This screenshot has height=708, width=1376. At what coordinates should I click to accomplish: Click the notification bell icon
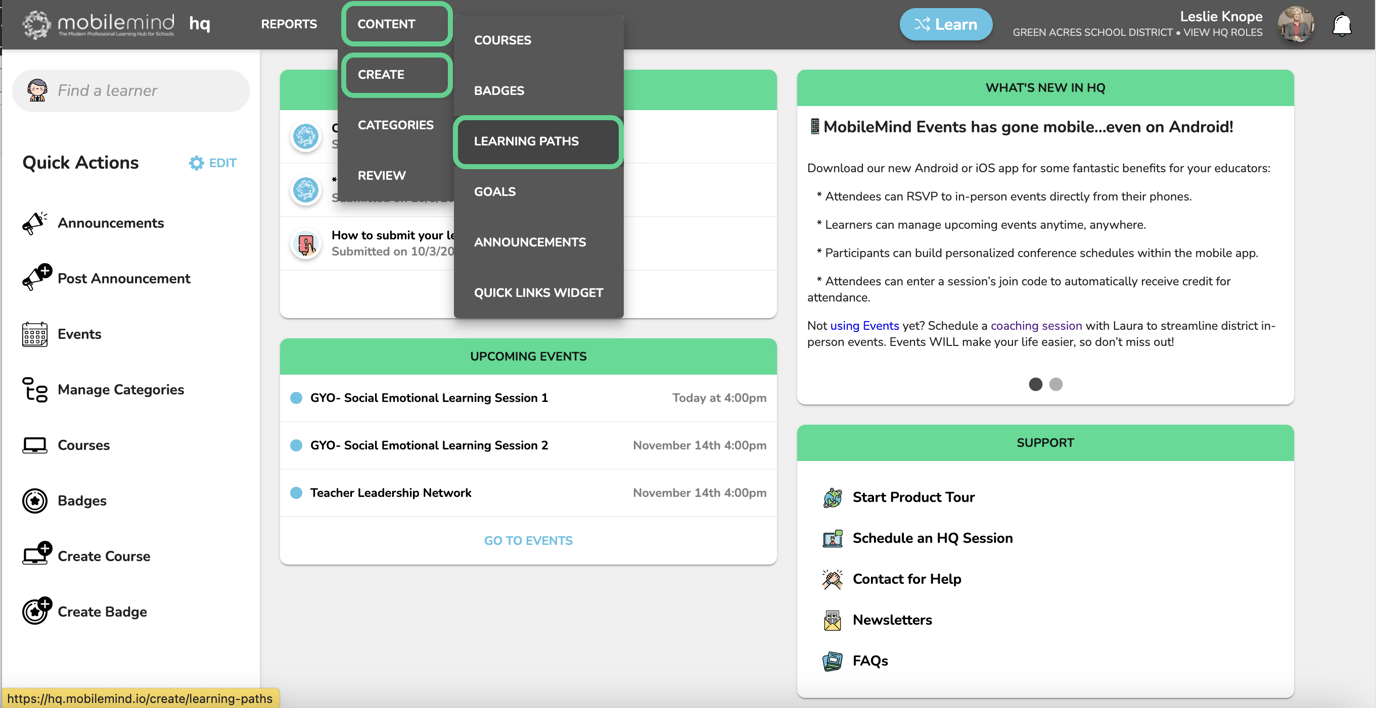coord(1342,25)
